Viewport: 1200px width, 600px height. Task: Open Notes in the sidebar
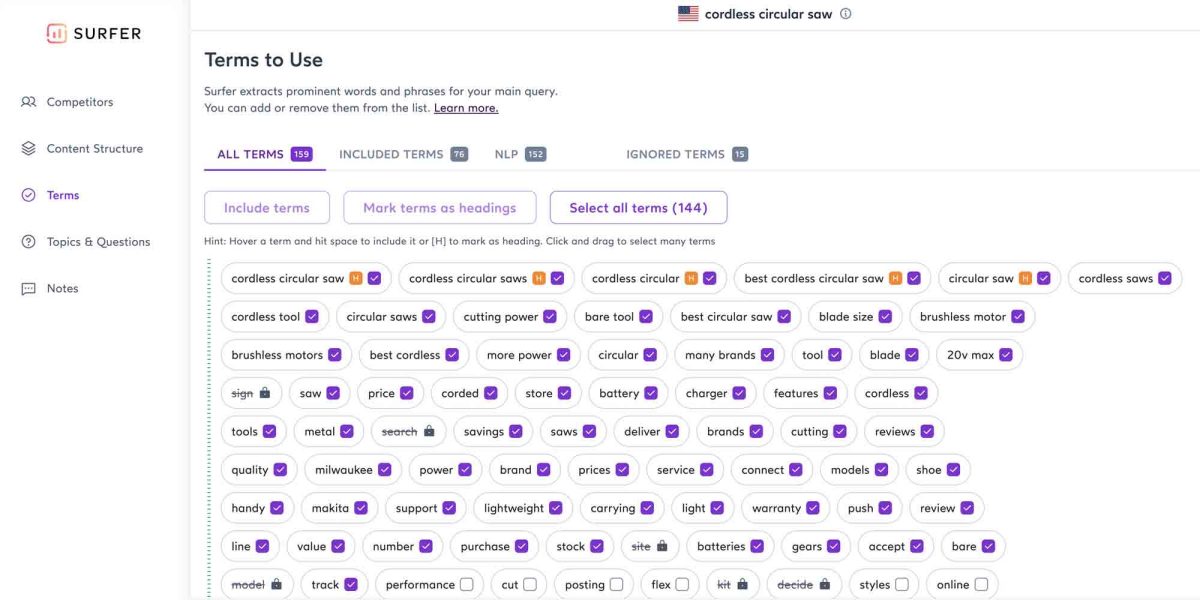(x=62, y=288)
